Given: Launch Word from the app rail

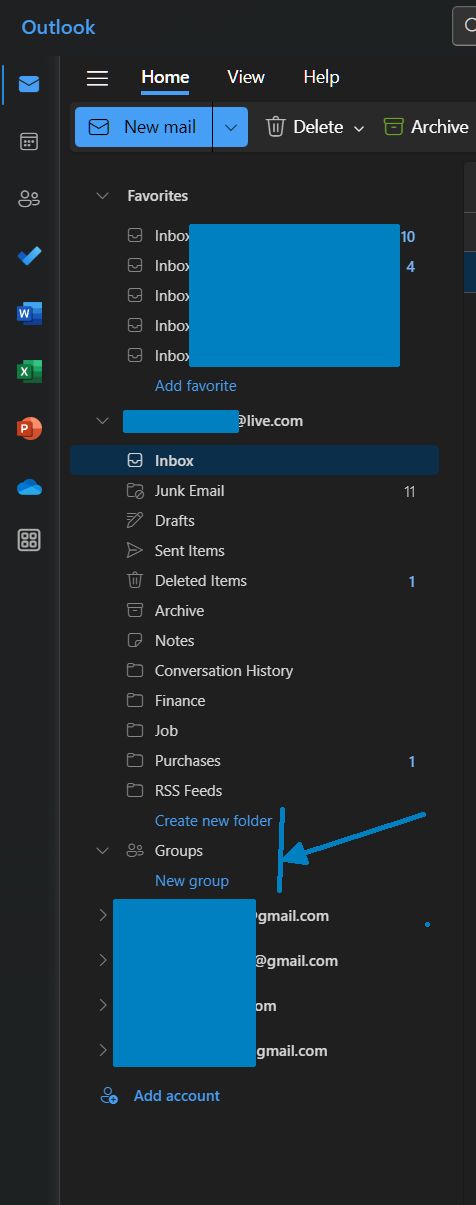Looking at the screenshot, I should point(29,314).
